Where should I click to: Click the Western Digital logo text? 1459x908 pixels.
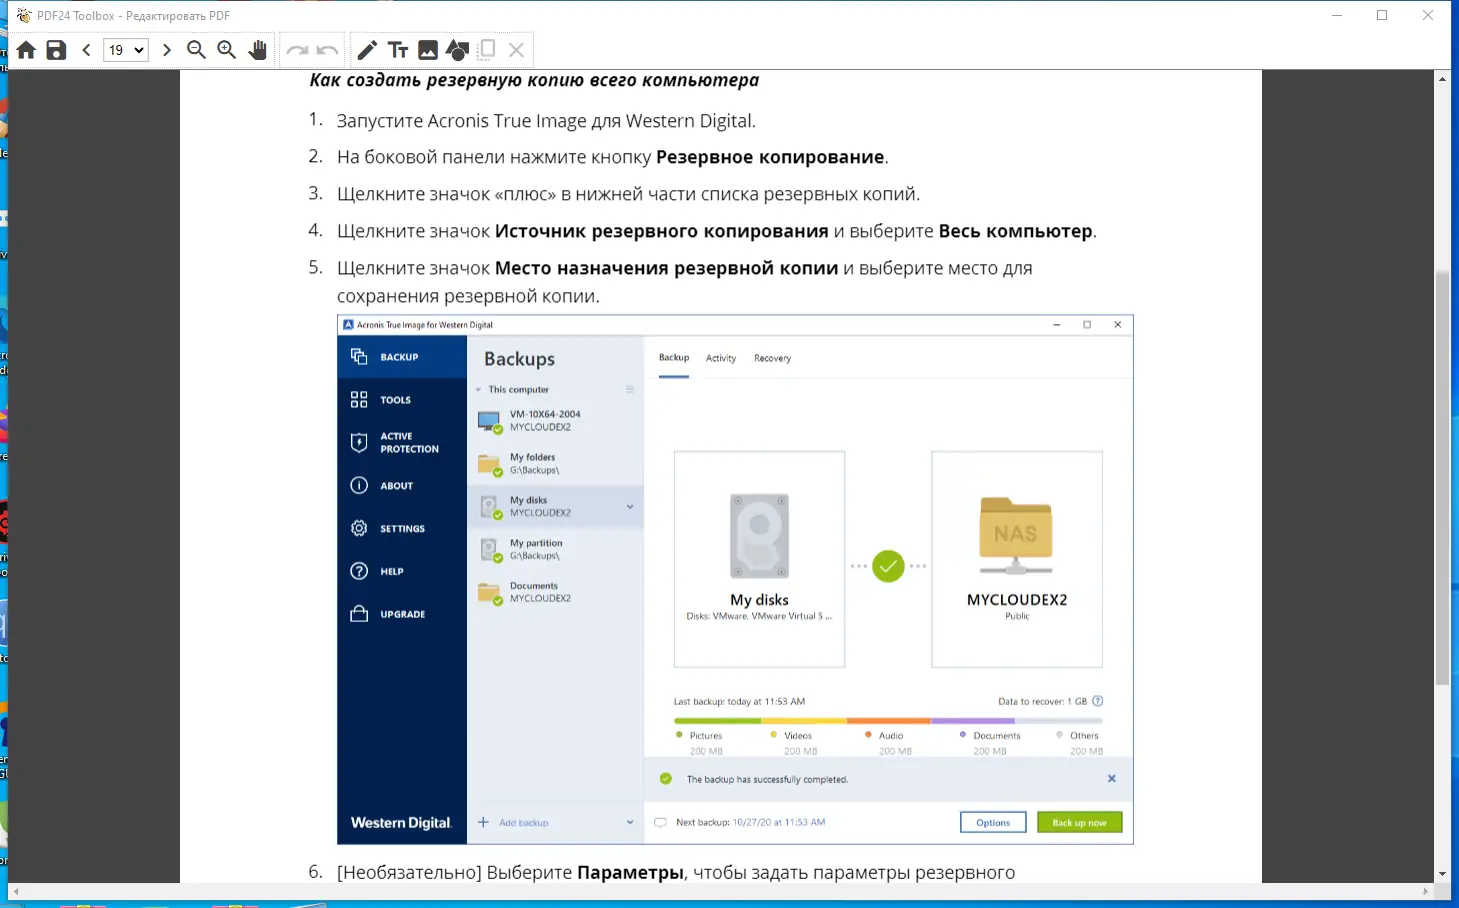pos(401,823)
